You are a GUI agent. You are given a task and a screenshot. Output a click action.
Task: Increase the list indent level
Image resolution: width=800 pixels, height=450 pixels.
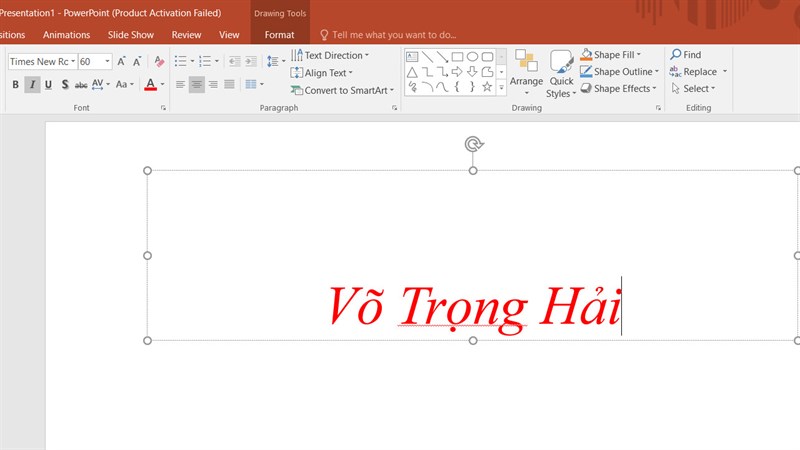click(251, 62)
